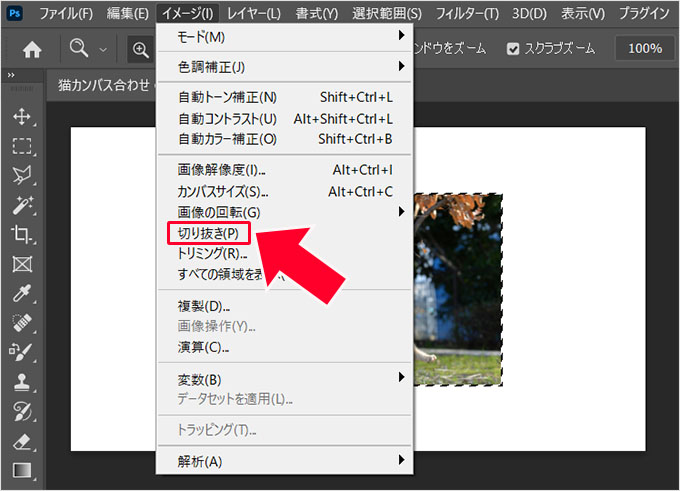The height and width of the screenshot is (491, 680).
Task: Select the History Brush tool
Action: (x=22, y=411)
